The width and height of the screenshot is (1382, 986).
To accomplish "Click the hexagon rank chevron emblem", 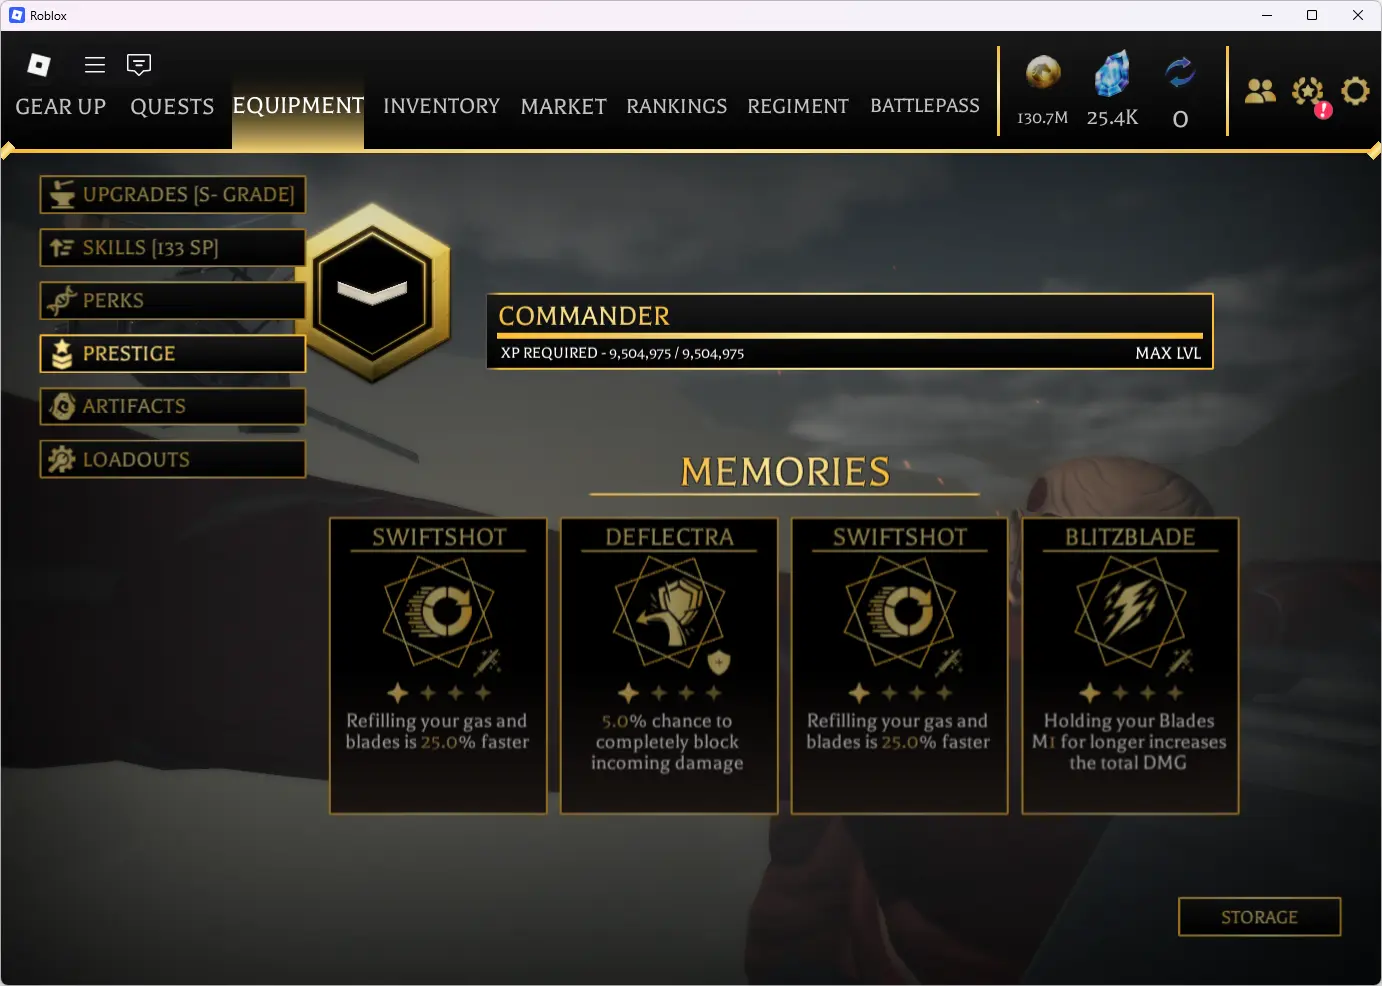I will tap(373, 292).
